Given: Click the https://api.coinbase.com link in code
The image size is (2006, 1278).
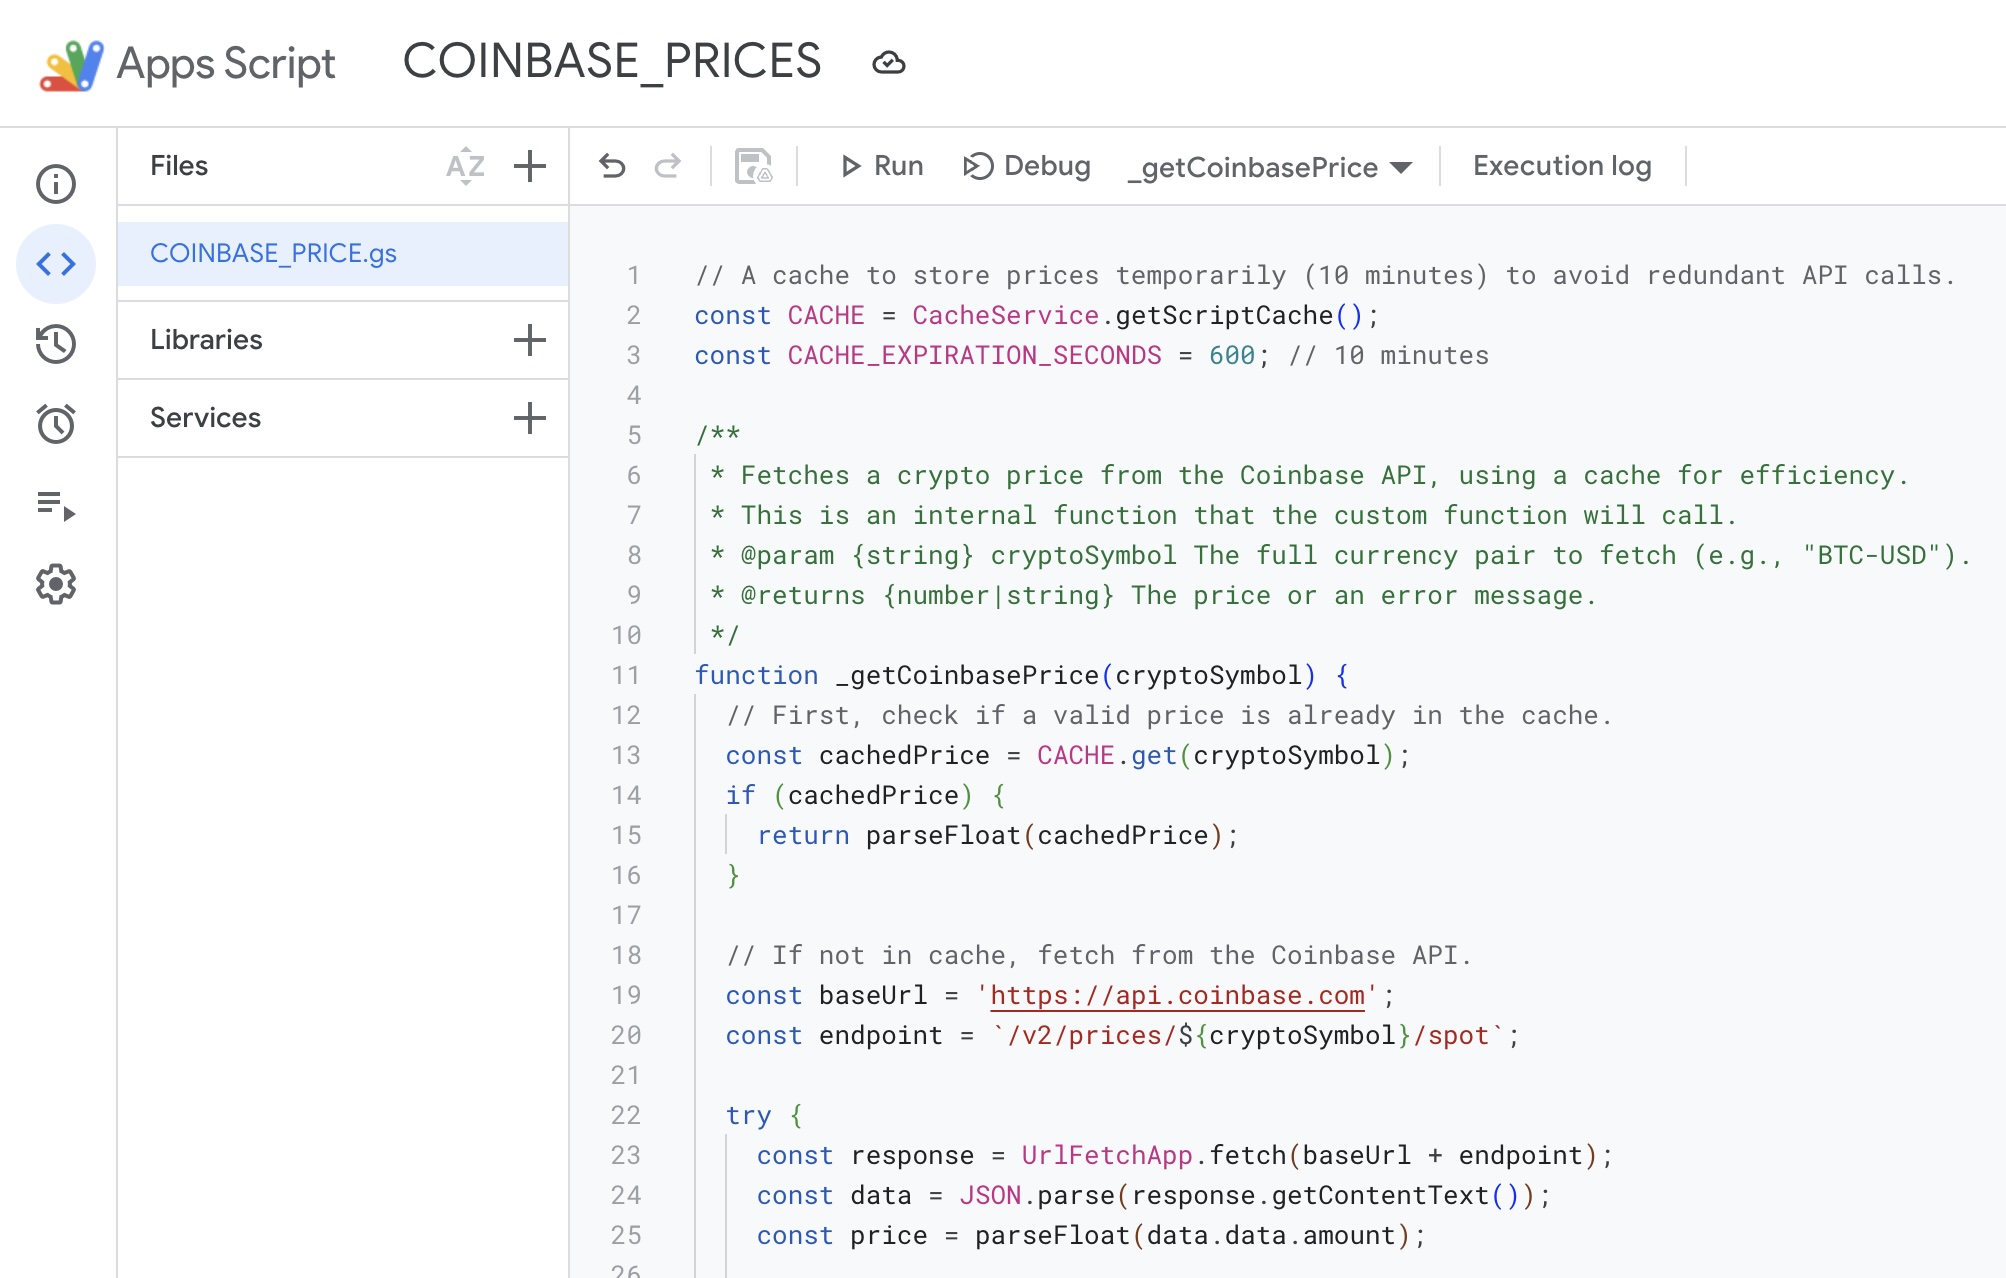Looking at the screenshot, I should (1177, 996).
